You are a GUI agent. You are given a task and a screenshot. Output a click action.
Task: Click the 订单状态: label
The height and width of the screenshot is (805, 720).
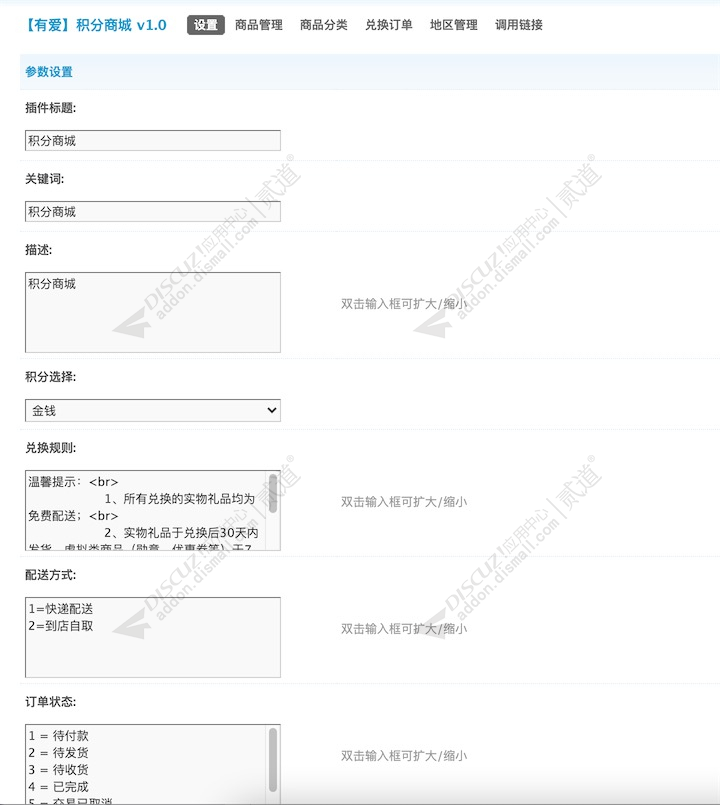point(50,701)
